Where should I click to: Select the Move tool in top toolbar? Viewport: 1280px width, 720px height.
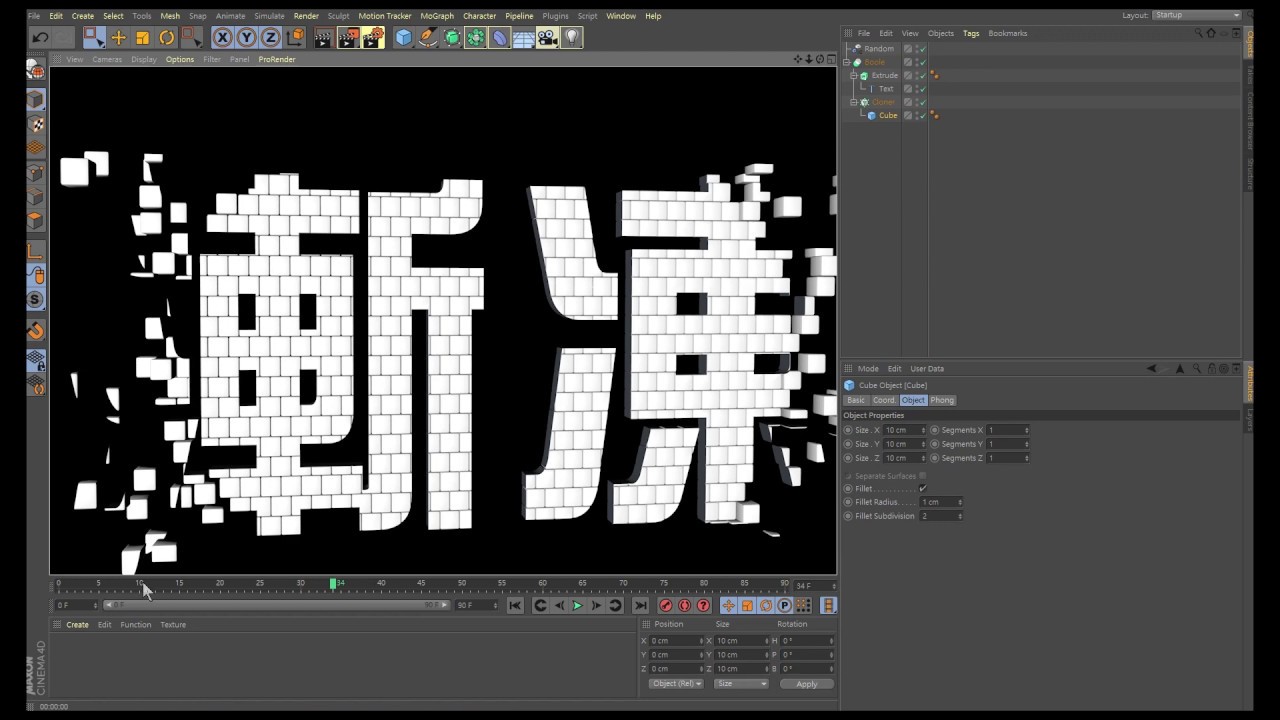118,38
